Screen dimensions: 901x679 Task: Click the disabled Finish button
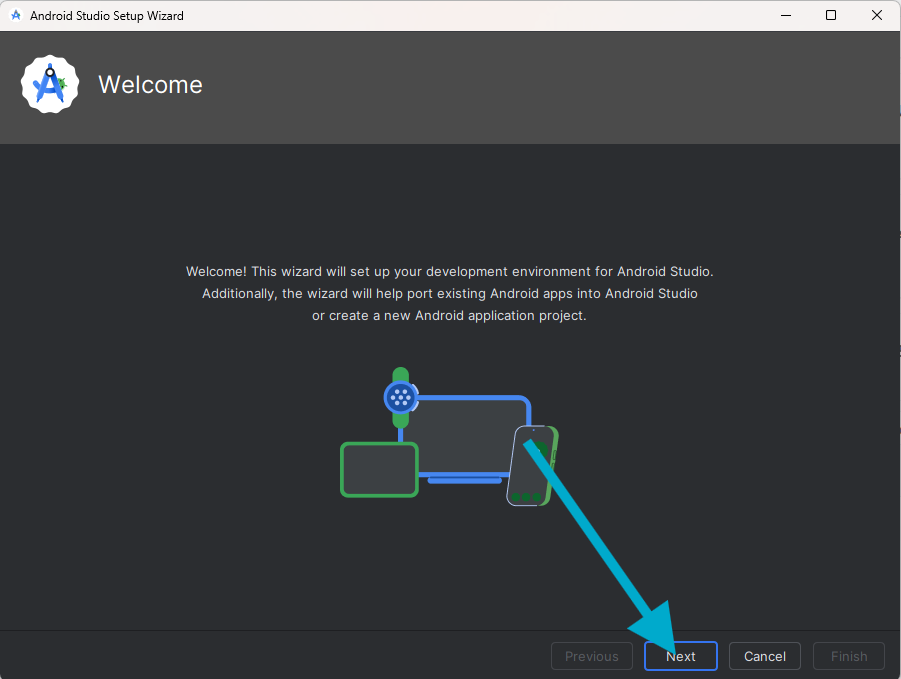(848, 656)
